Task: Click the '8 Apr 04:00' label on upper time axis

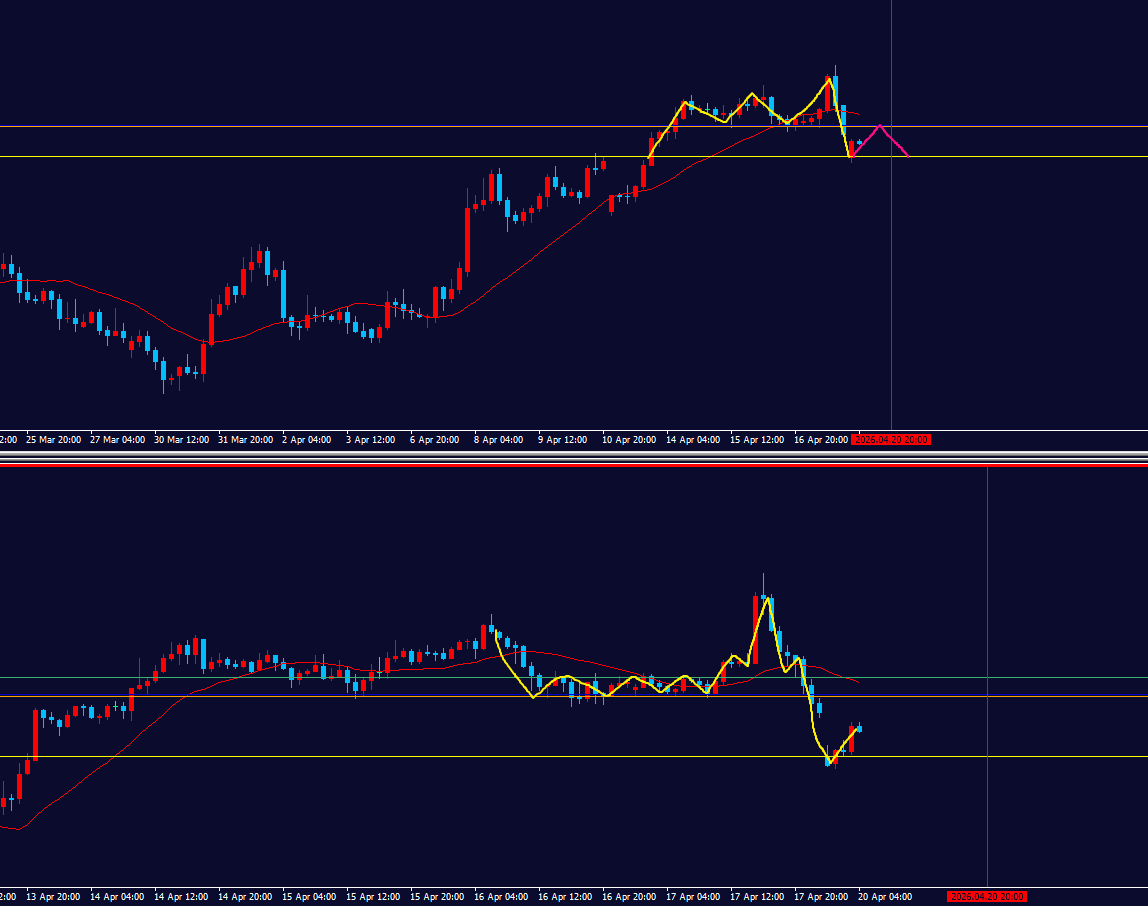Action: (498, 440)
